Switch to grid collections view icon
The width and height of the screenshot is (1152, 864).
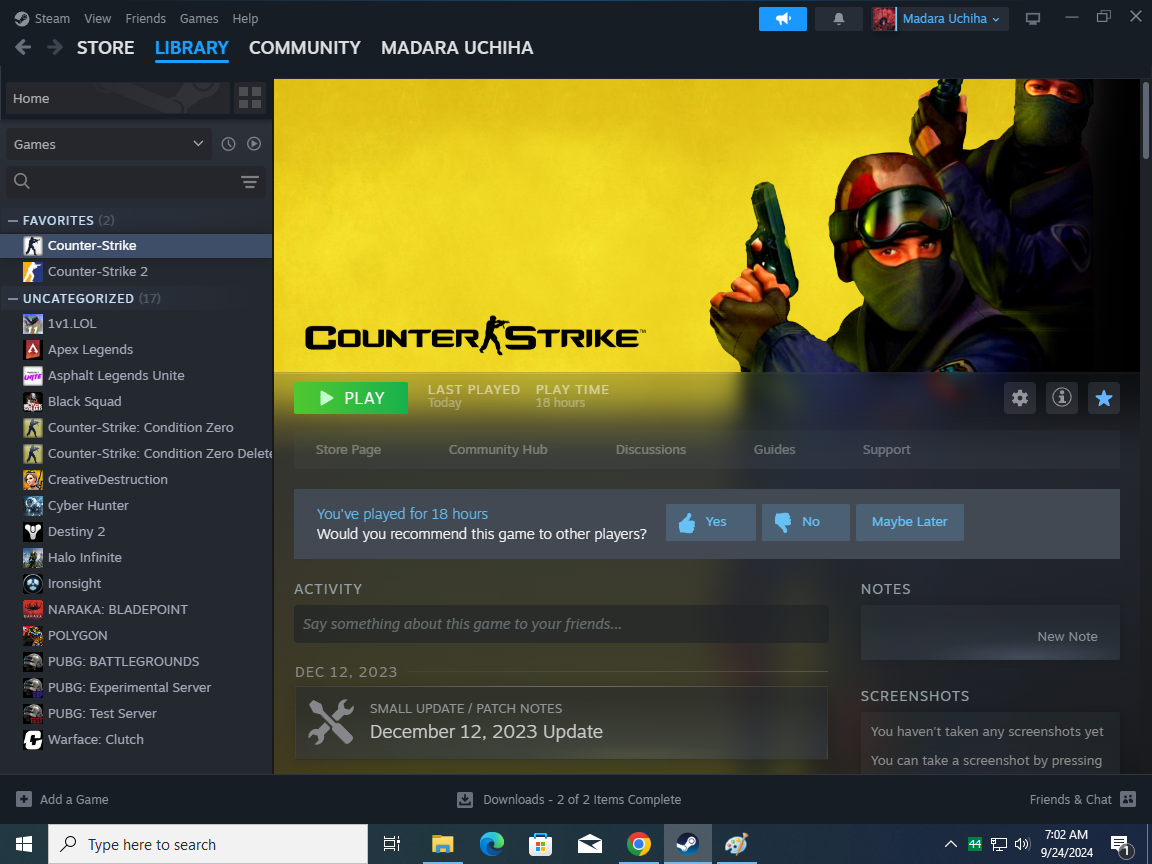250,98
